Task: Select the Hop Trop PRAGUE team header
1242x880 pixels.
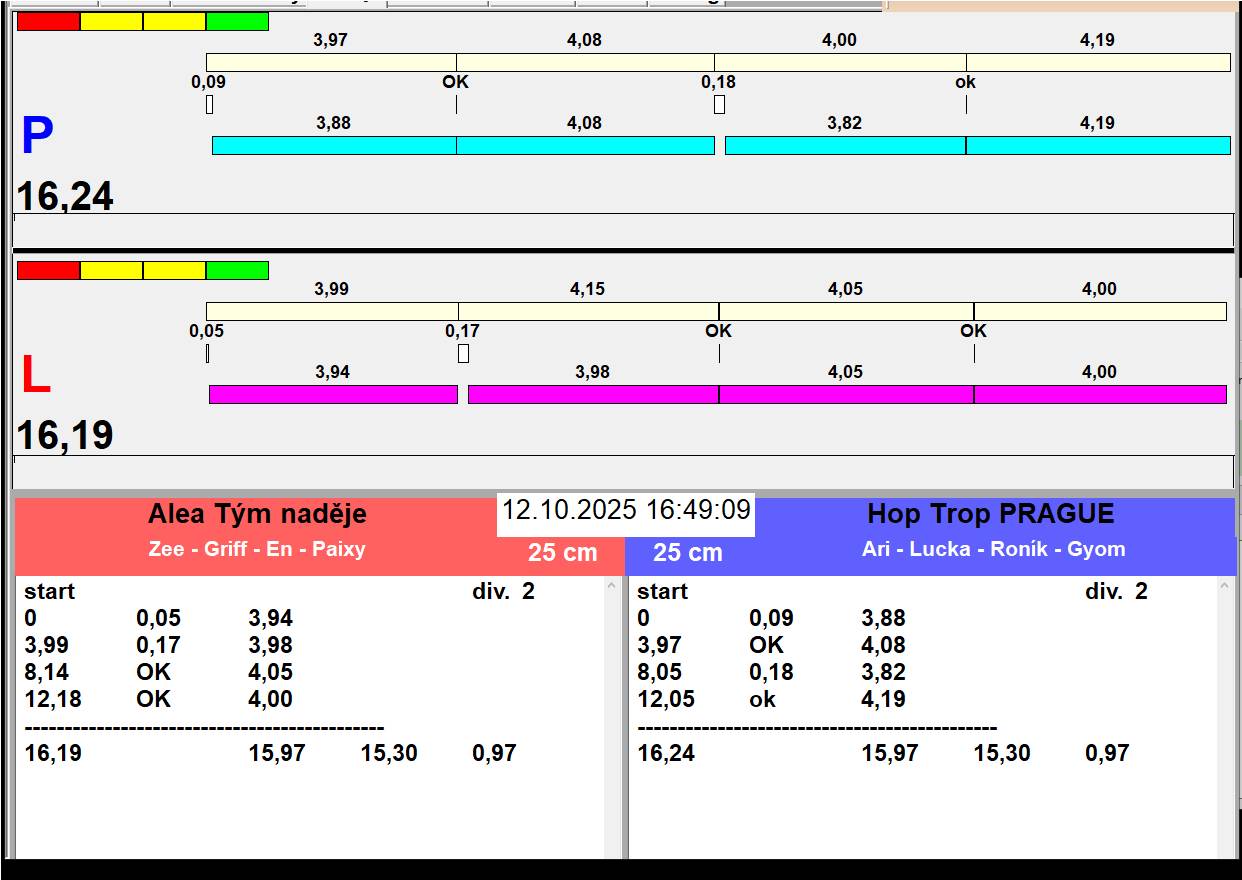Action: point(990,515)
